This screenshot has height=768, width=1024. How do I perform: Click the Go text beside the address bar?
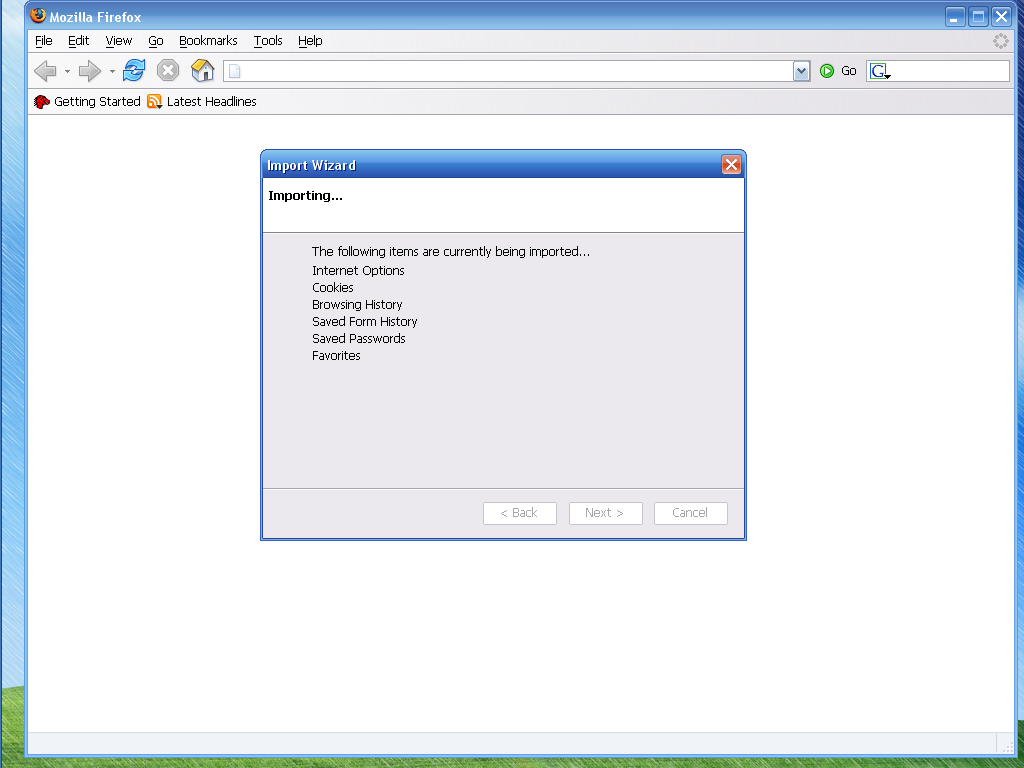(848, 71)
